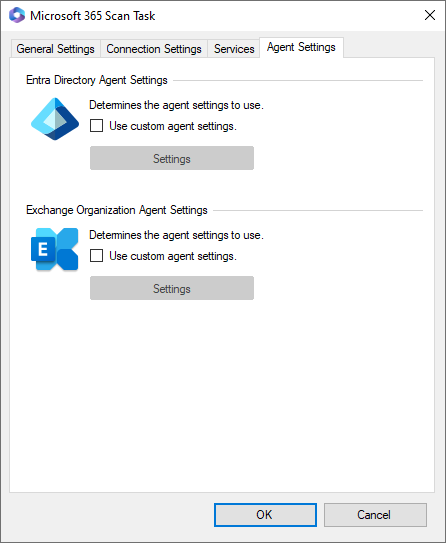
Task: Click the description text in the Exchange section
Action: [x=176, y=235]
